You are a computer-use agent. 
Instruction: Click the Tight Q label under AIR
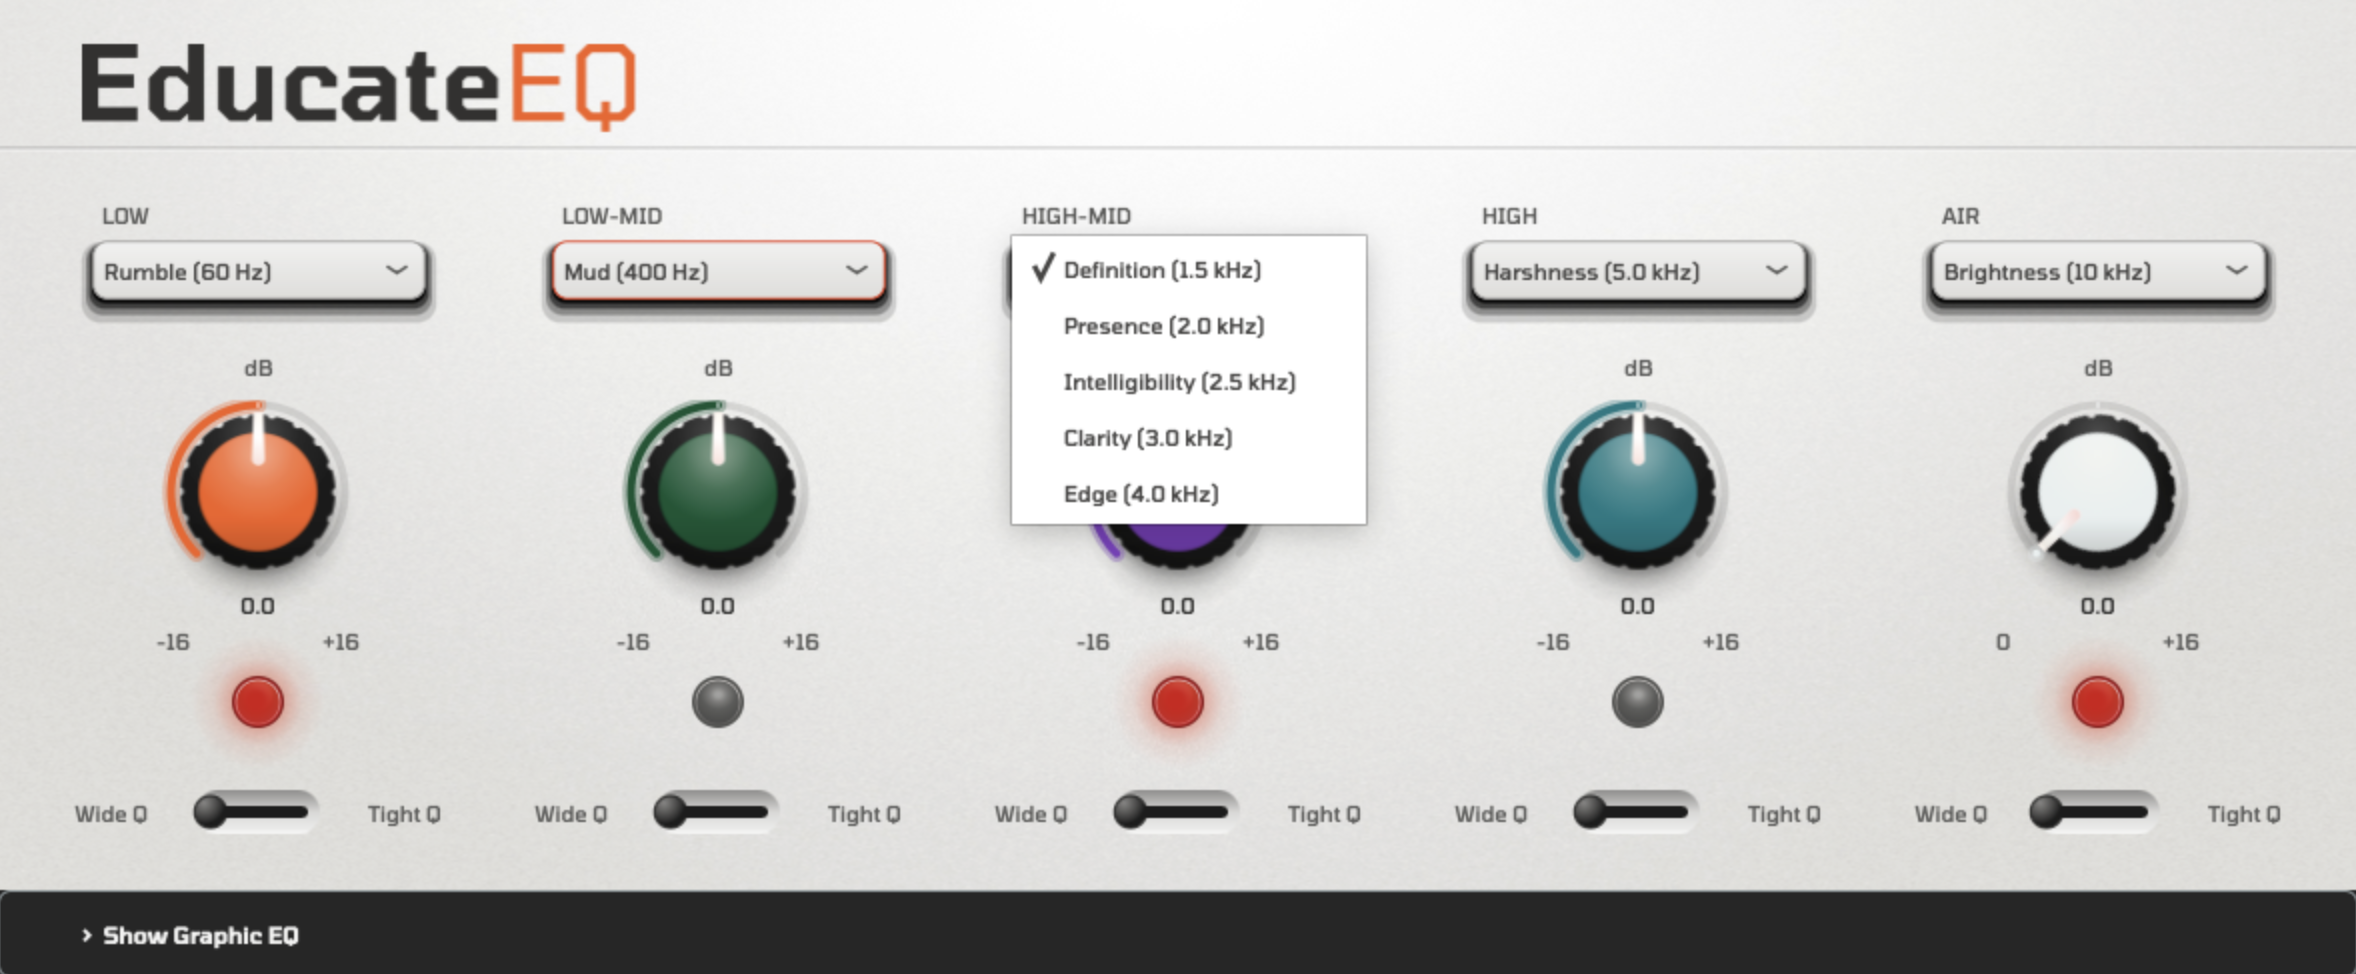coord(2243,814)
